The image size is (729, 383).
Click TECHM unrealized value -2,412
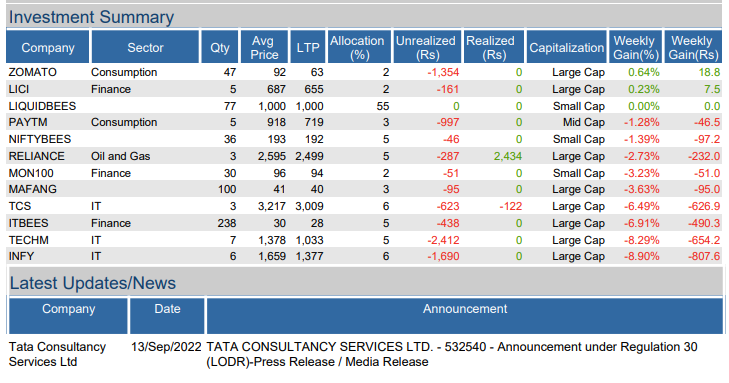coord(443,240)
